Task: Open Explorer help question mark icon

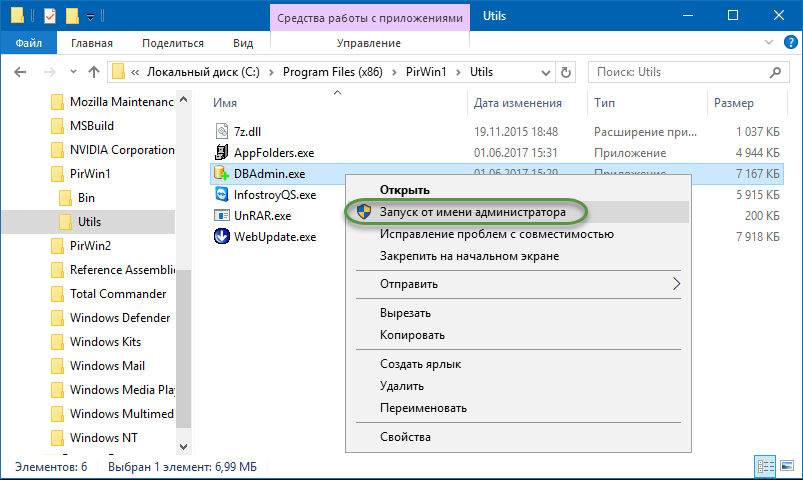Action: [x=790, y=43]
